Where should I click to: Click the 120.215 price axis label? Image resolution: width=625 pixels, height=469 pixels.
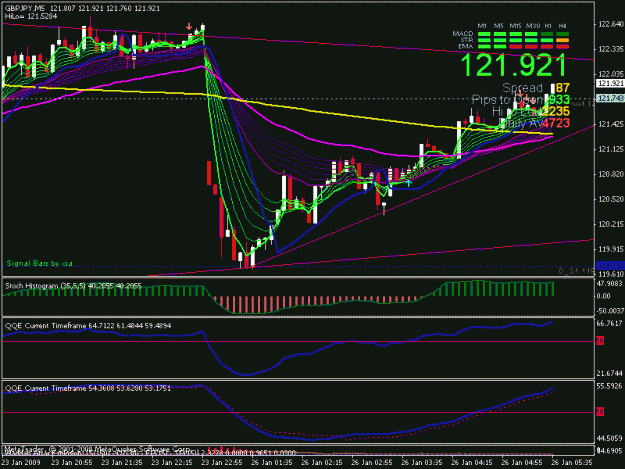[x=611, y=224]
